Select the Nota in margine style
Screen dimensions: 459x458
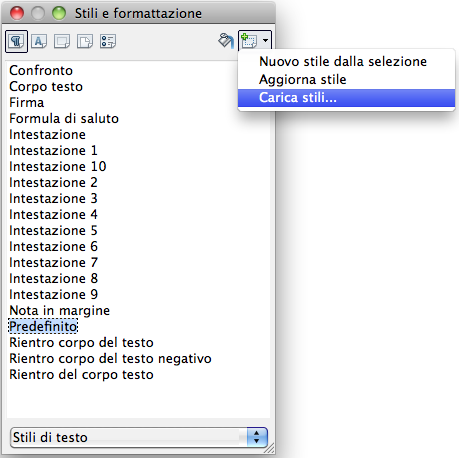[60, 311]
